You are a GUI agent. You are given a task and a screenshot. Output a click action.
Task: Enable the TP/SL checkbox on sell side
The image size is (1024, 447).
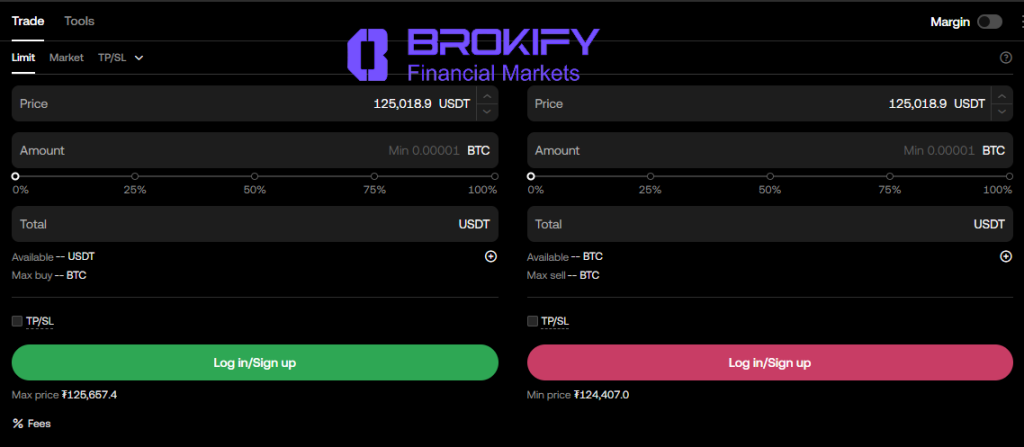click(532, 321)
